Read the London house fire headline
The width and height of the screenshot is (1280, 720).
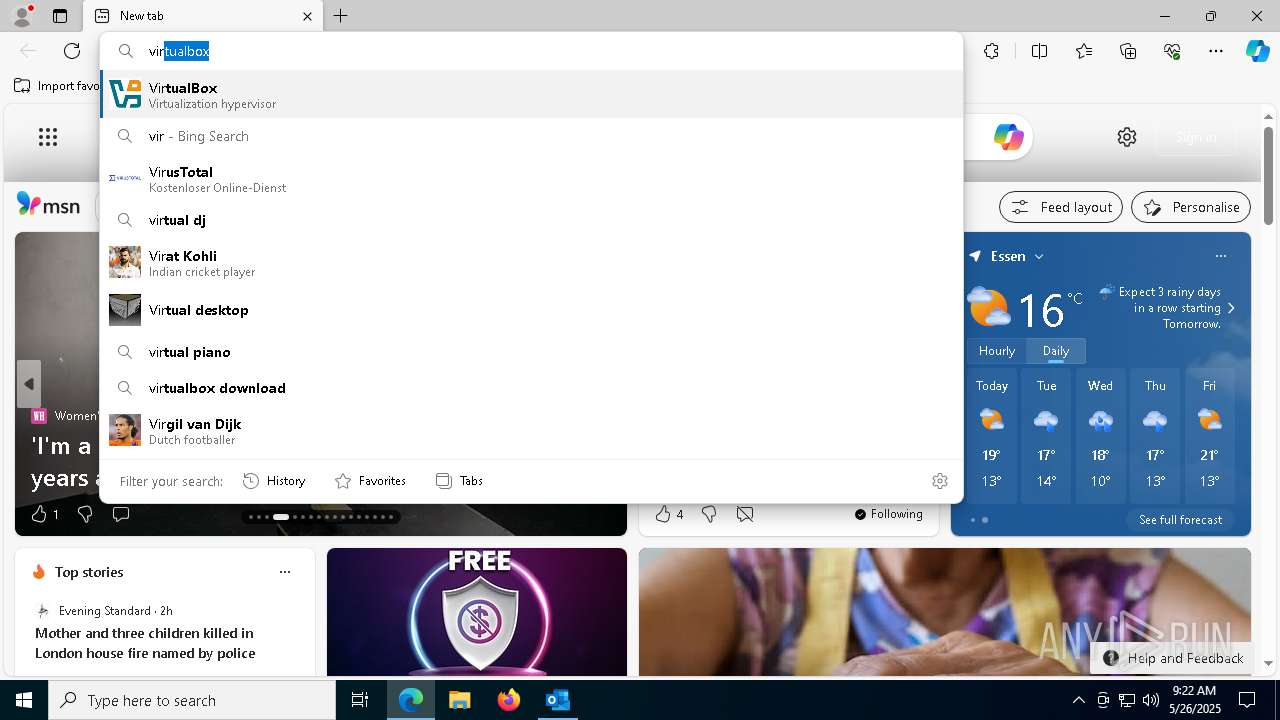[145, 643]
